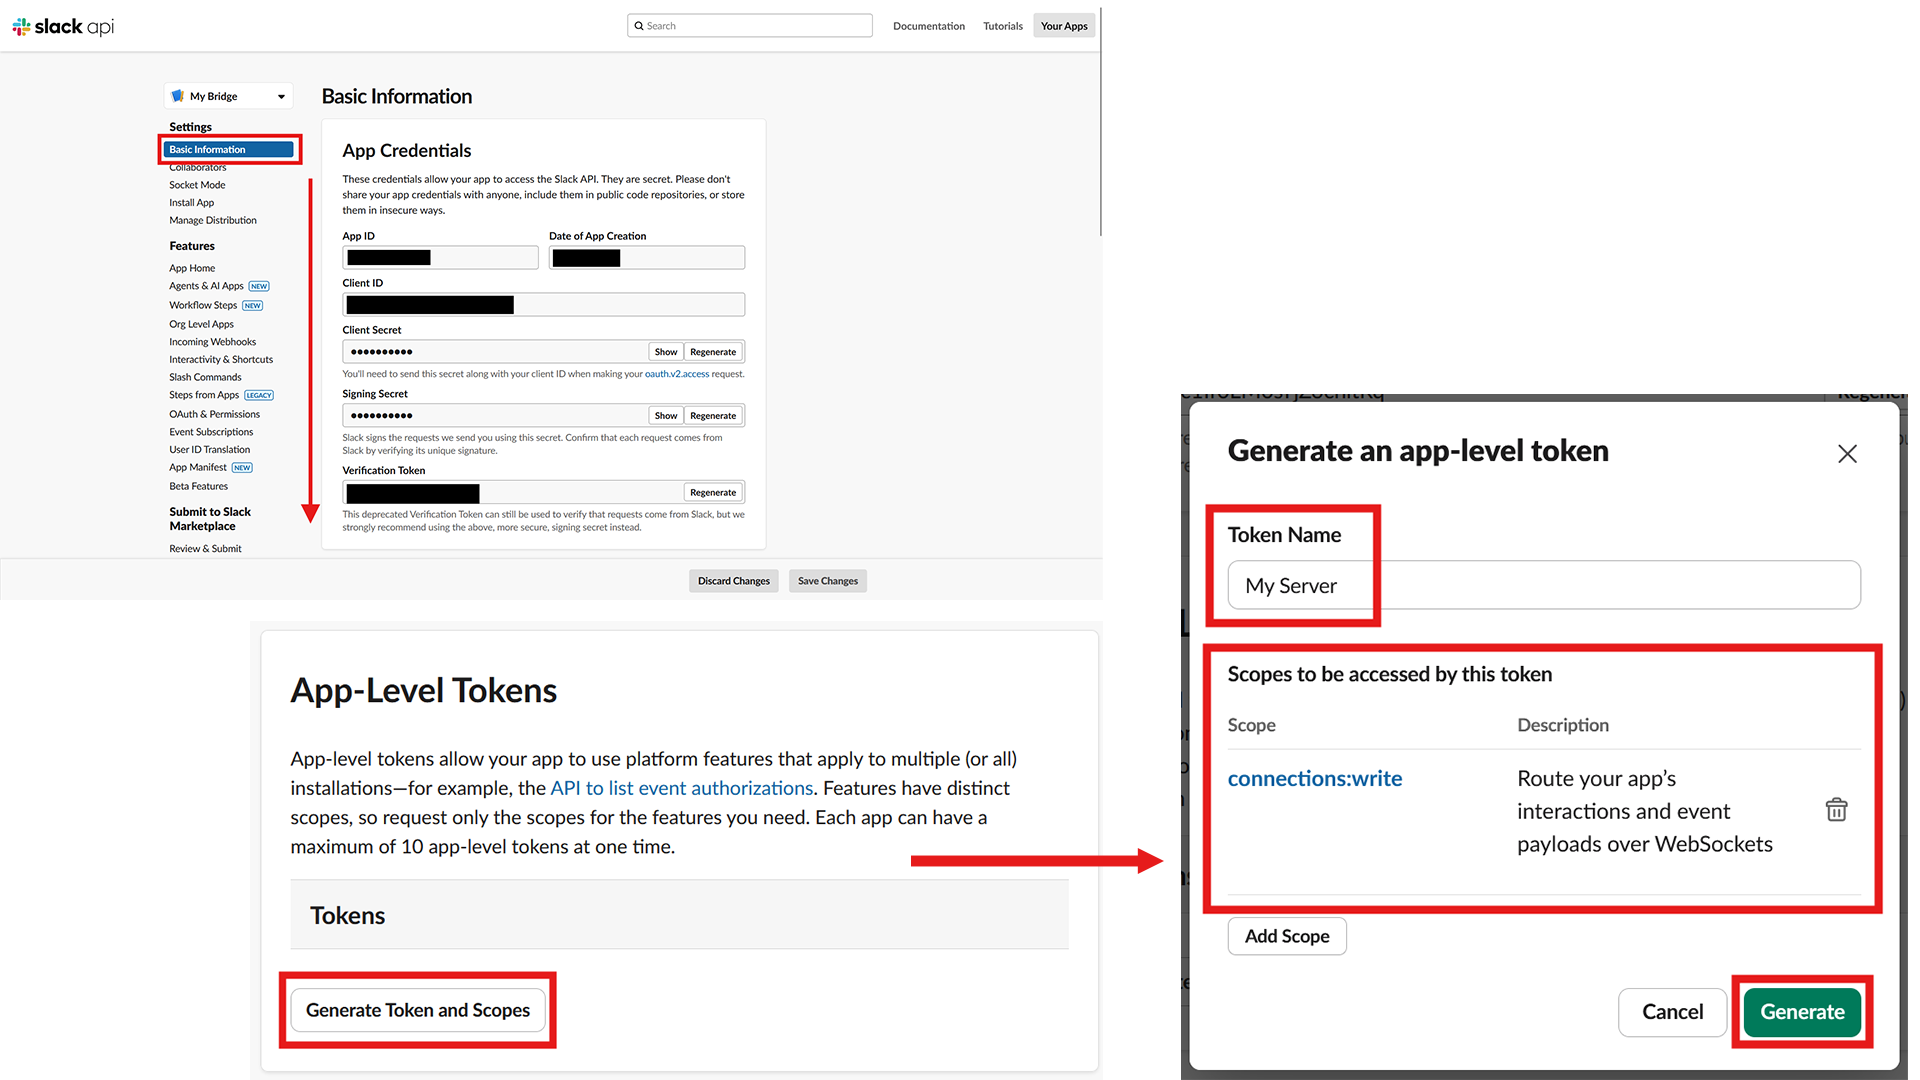
Task: Open Interactivity & Shortcuts page
Action: tap(221, 360)
